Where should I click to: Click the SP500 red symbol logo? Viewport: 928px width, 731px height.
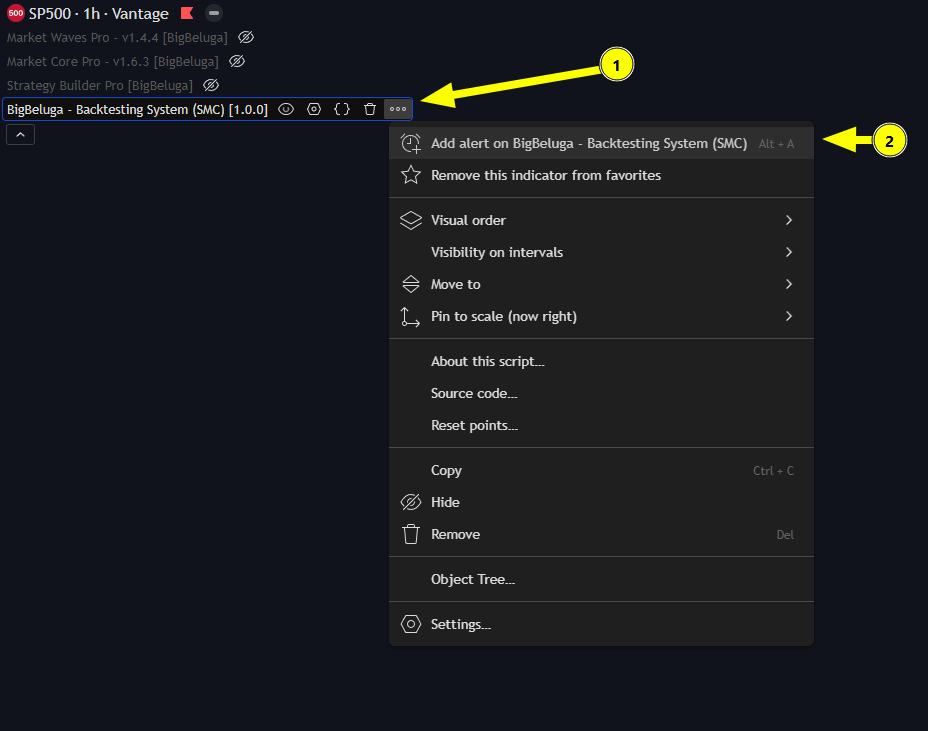tap(15, 14)
